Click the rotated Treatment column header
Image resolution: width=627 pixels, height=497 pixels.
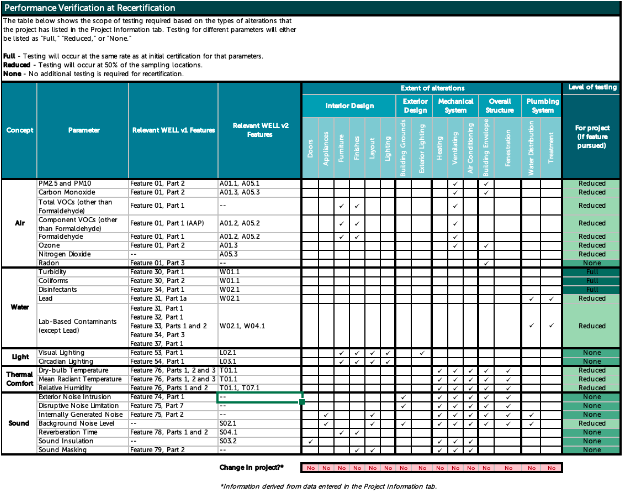coord(551,148)
